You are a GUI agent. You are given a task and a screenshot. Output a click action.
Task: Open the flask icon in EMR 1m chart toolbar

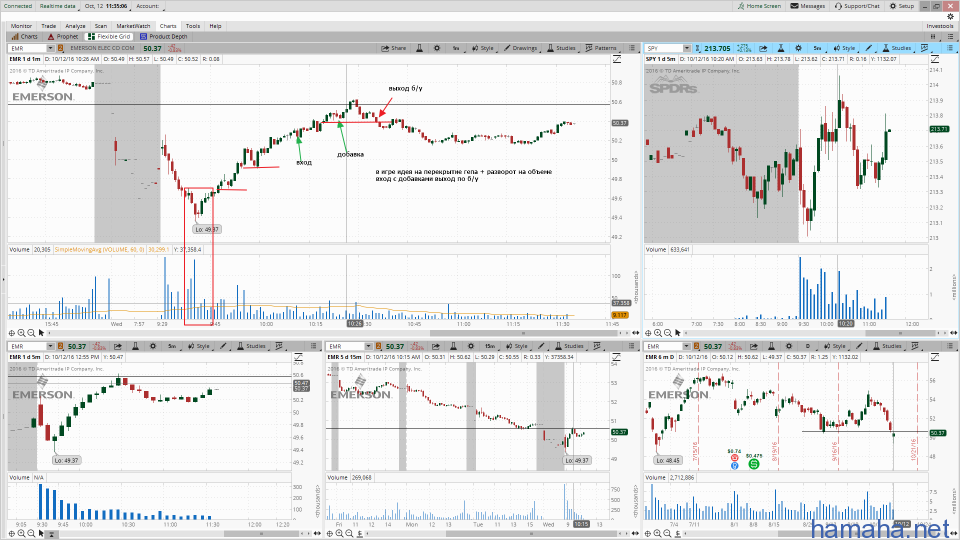[x=419, y=48]
